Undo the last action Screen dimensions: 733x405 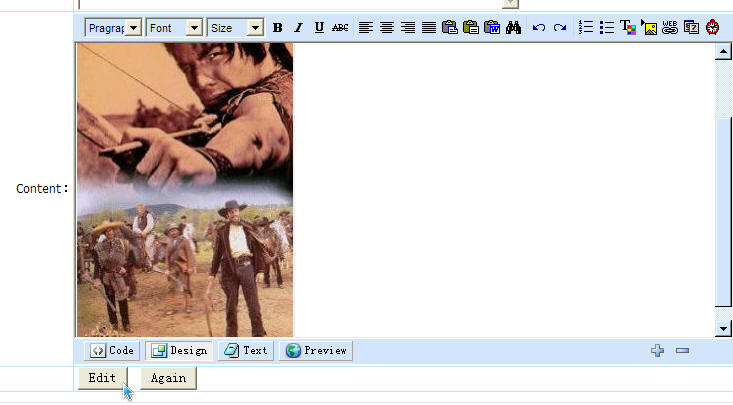[539, 28]
